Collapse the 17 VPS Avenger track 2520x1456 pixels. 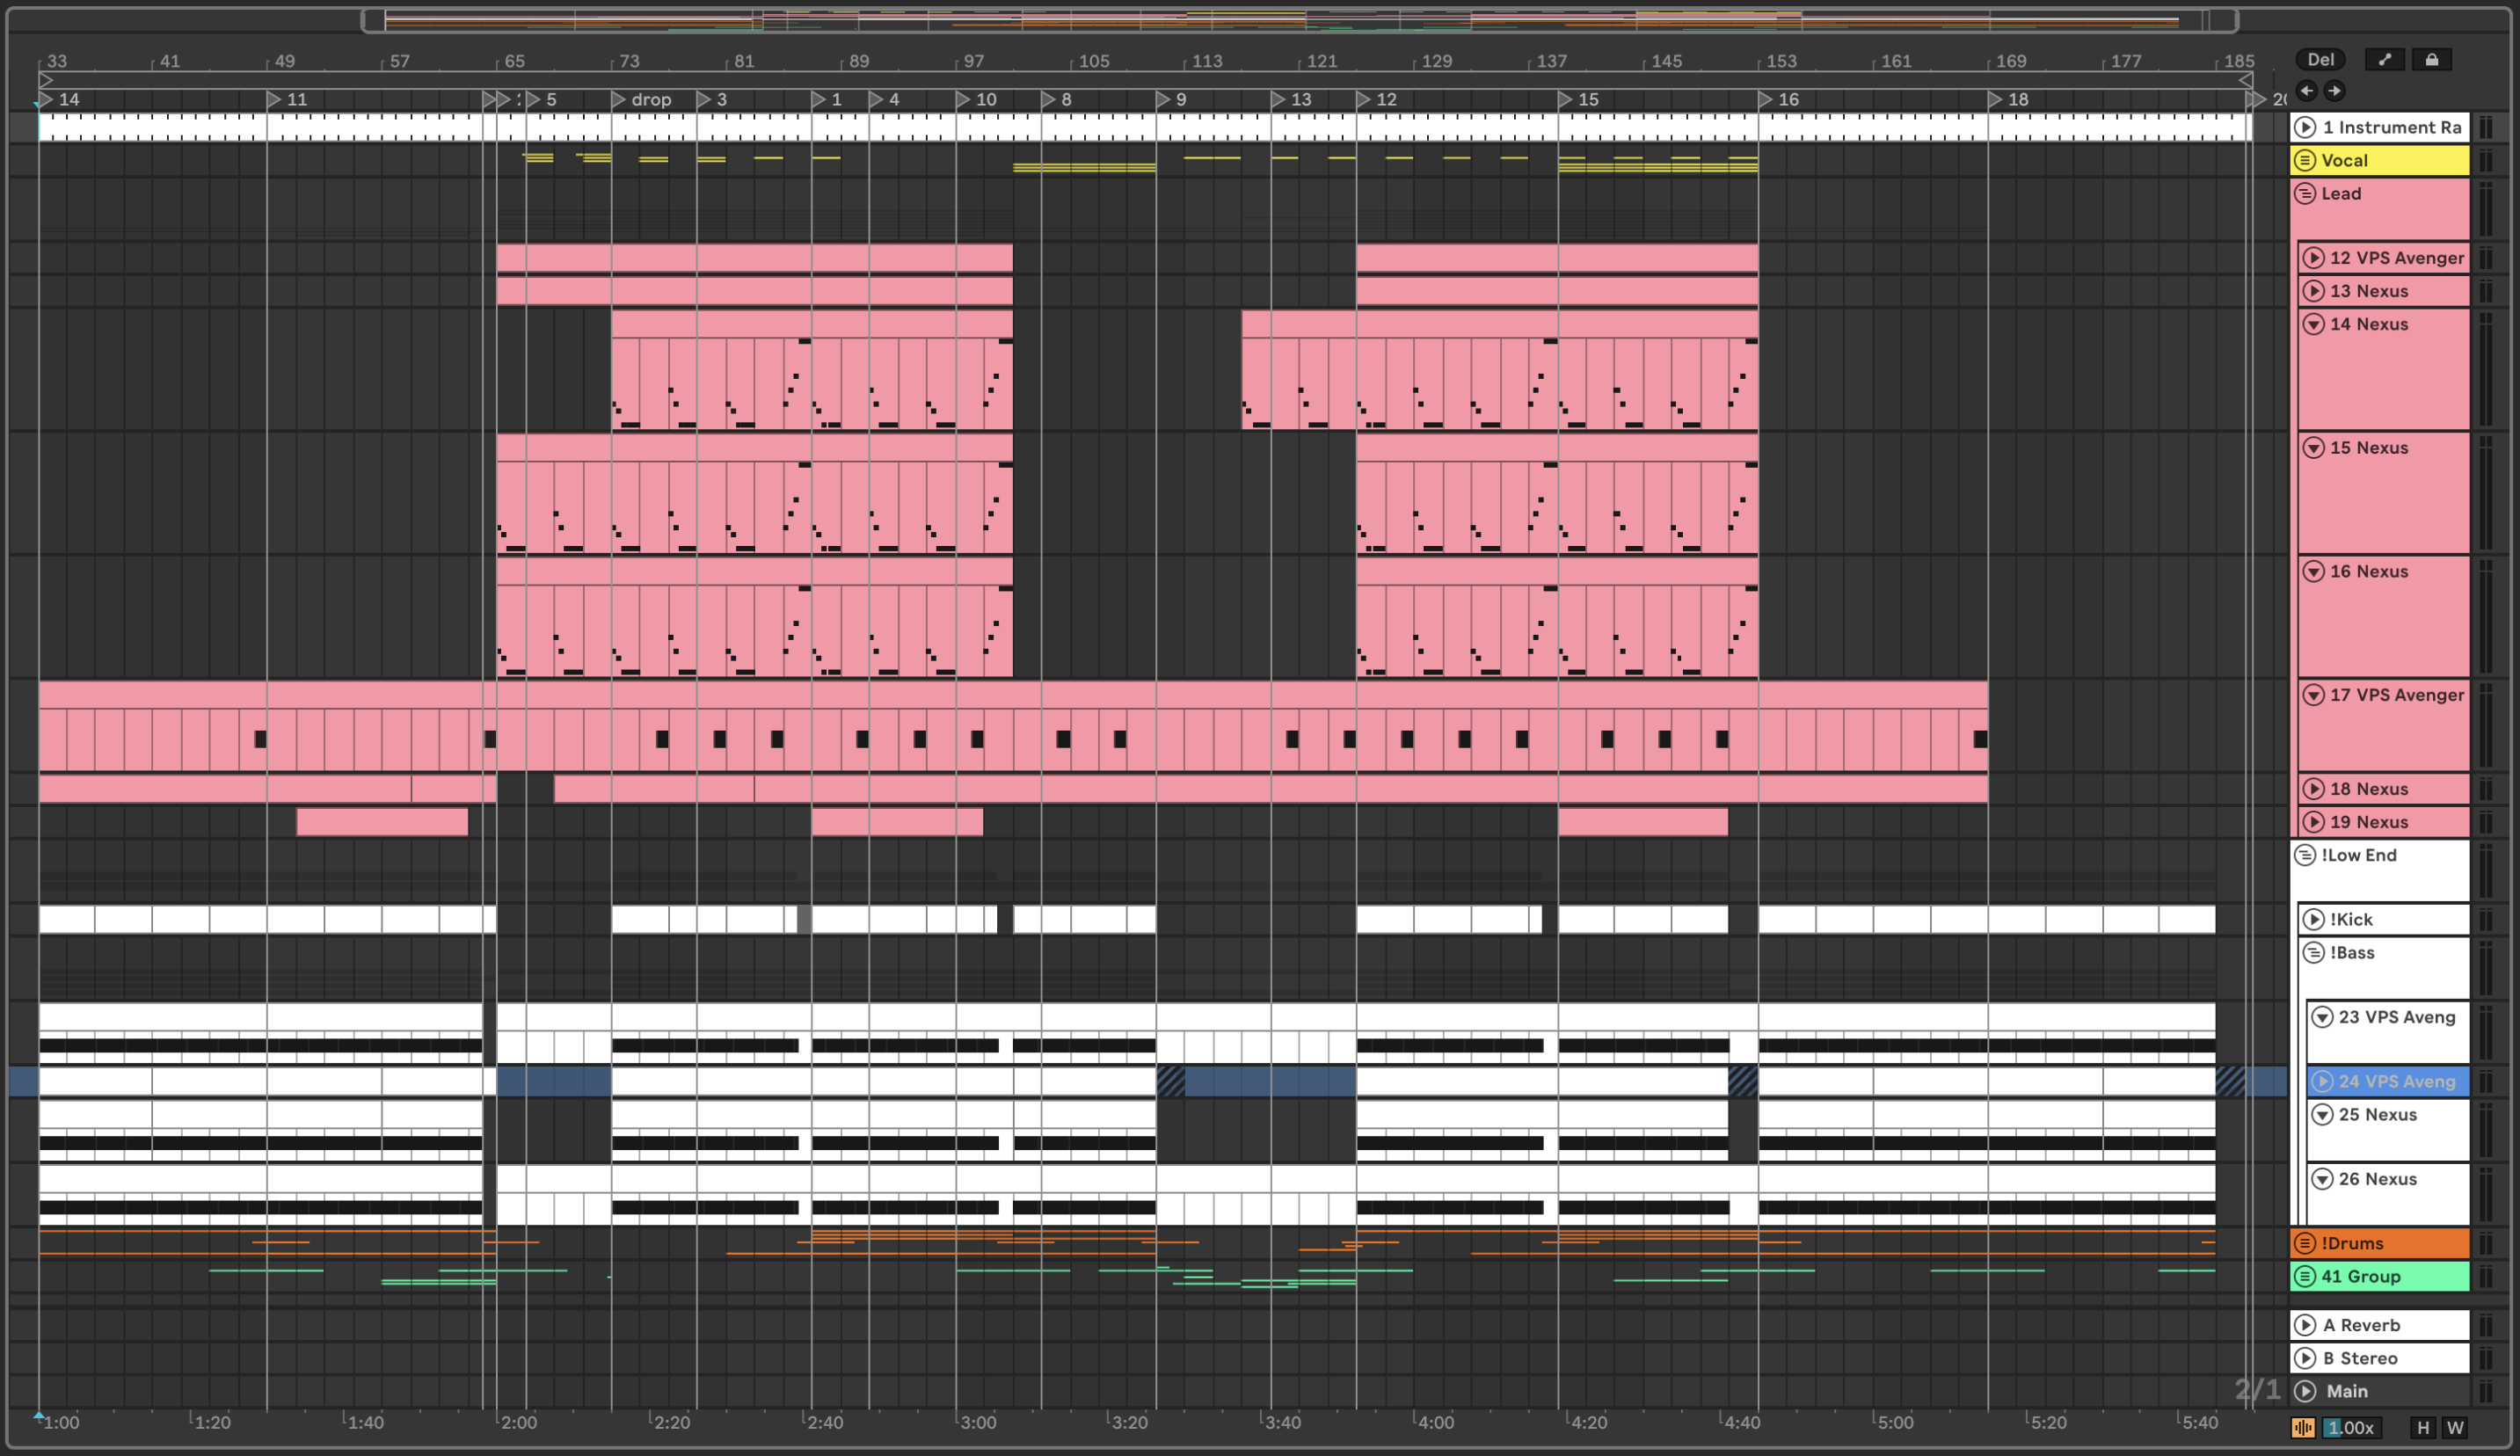(x=2313, y=695)
